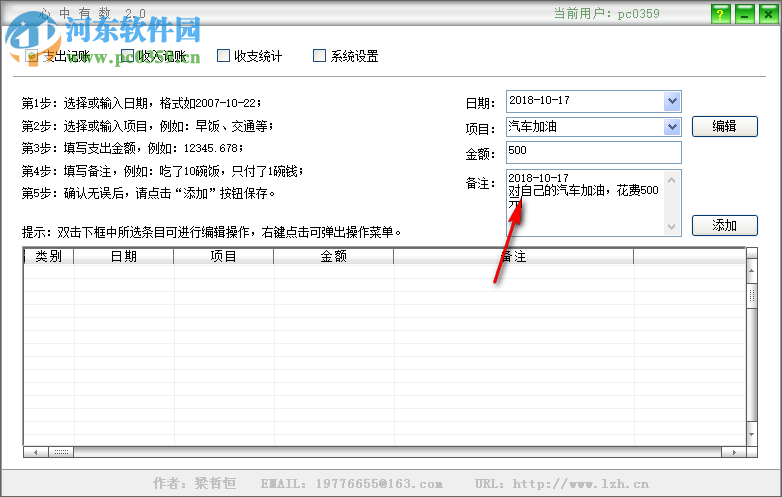Click the 备注 column header in table
The image size is (782, 497).
514,256
